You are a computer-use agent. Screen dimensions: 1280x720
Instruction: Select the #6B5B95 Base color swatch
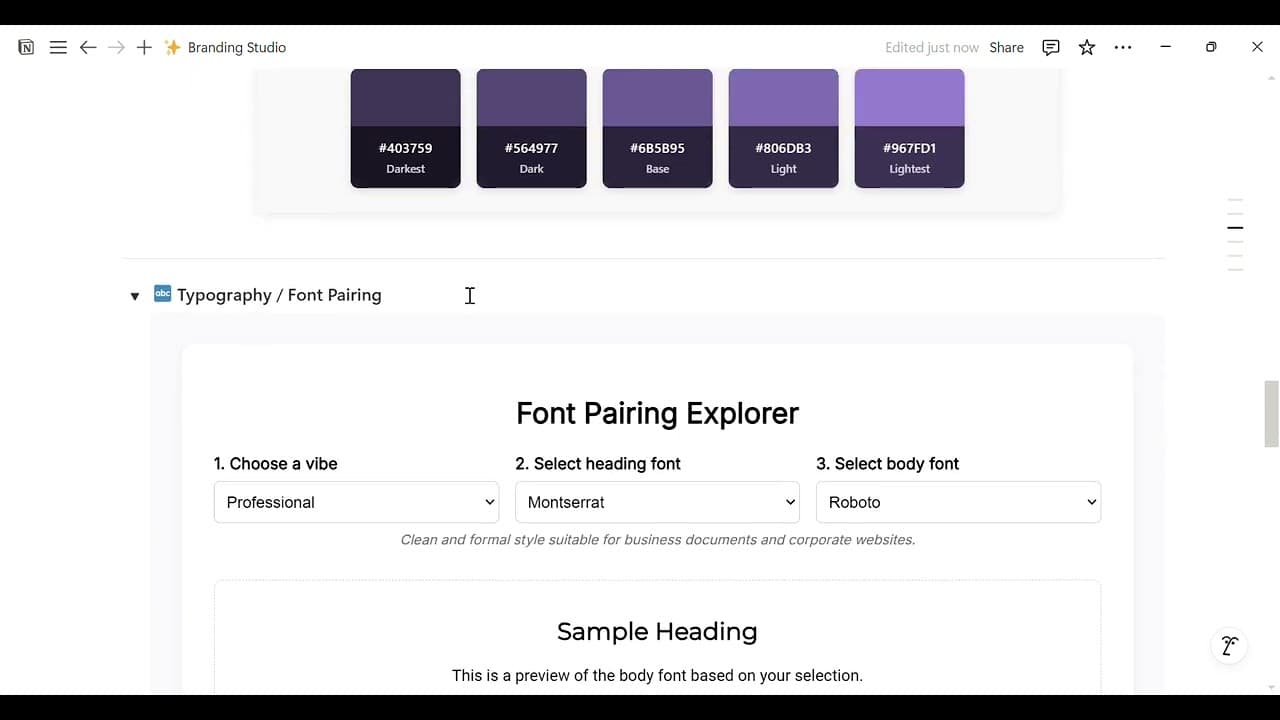pos(657,128)
